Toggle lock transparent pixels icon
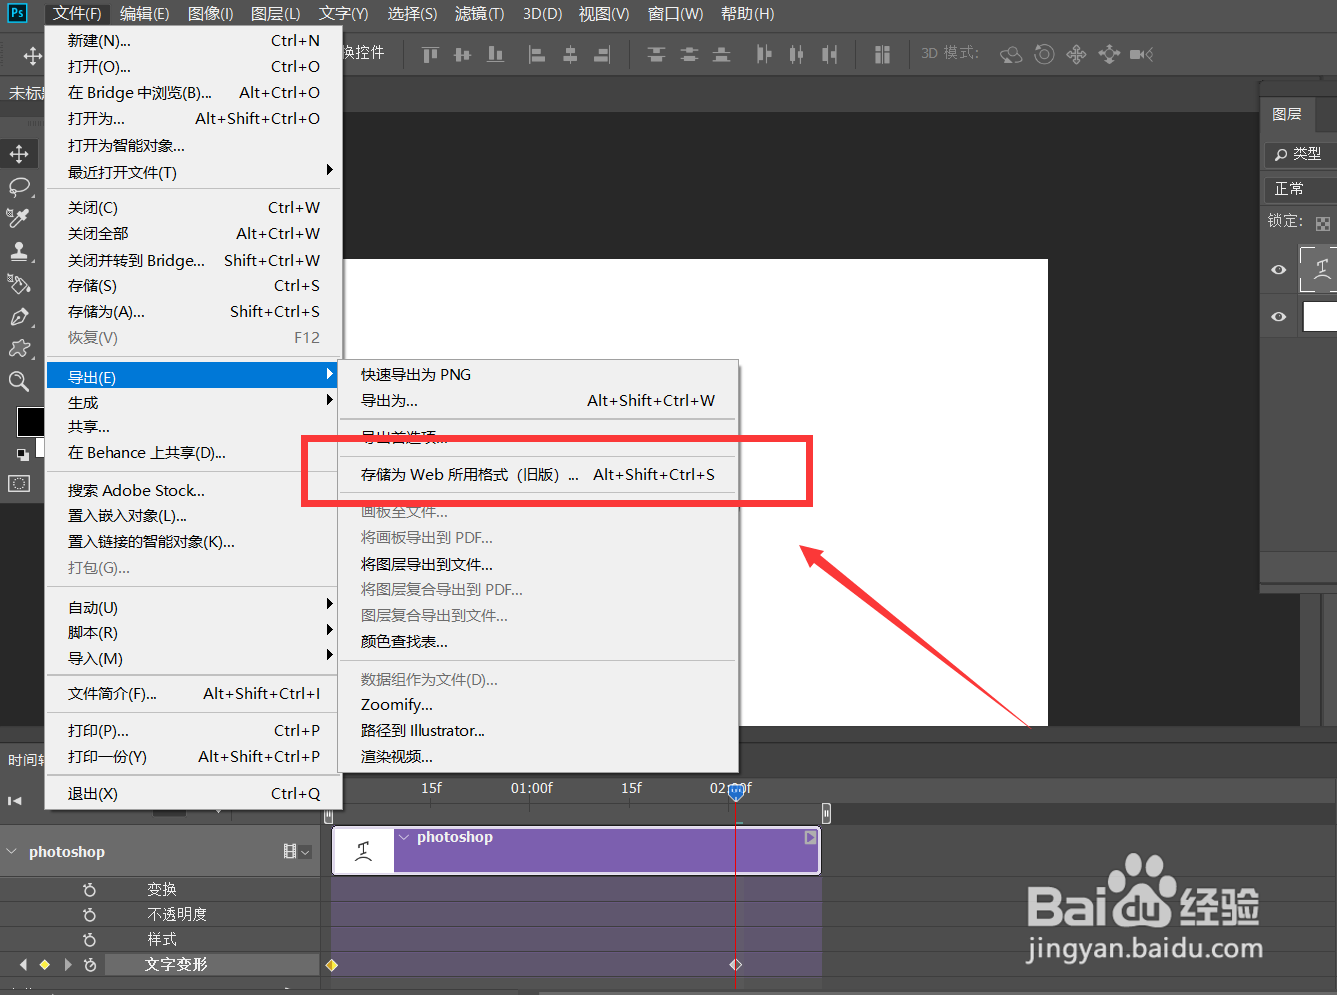This screenshot has height=995, width=1337. click(1323, 223)
